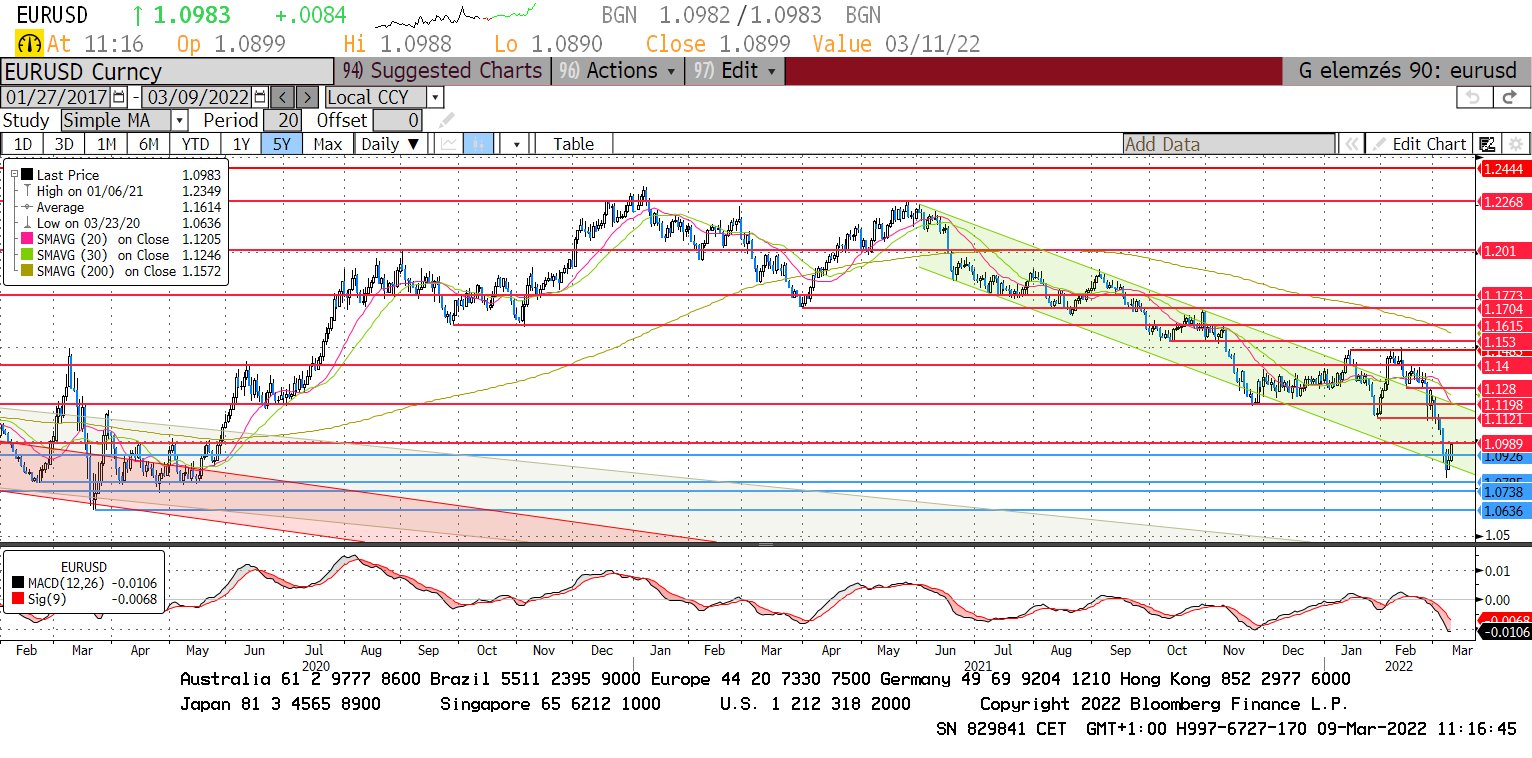The width and height of the screenshot is (1532, 758).
Task: Click the Edit Chart button
Action: tap(1420, 144)
